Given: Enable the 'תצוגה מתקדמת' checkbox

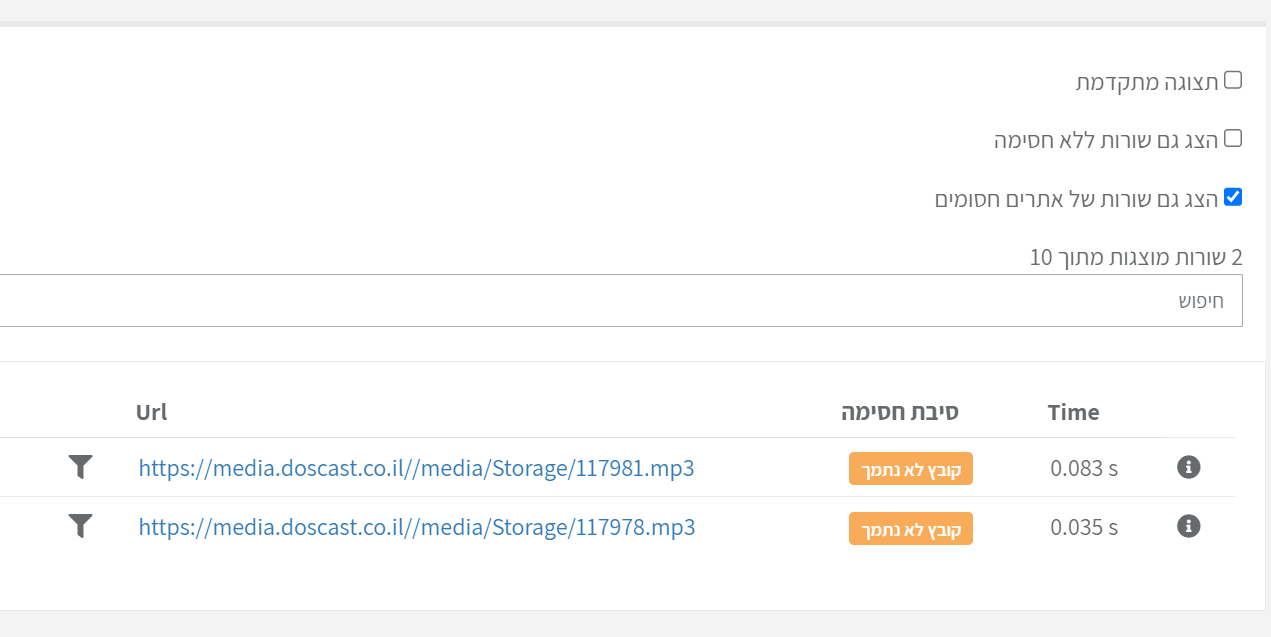Looking at the screenshot, I should [x=1233, y=80].
